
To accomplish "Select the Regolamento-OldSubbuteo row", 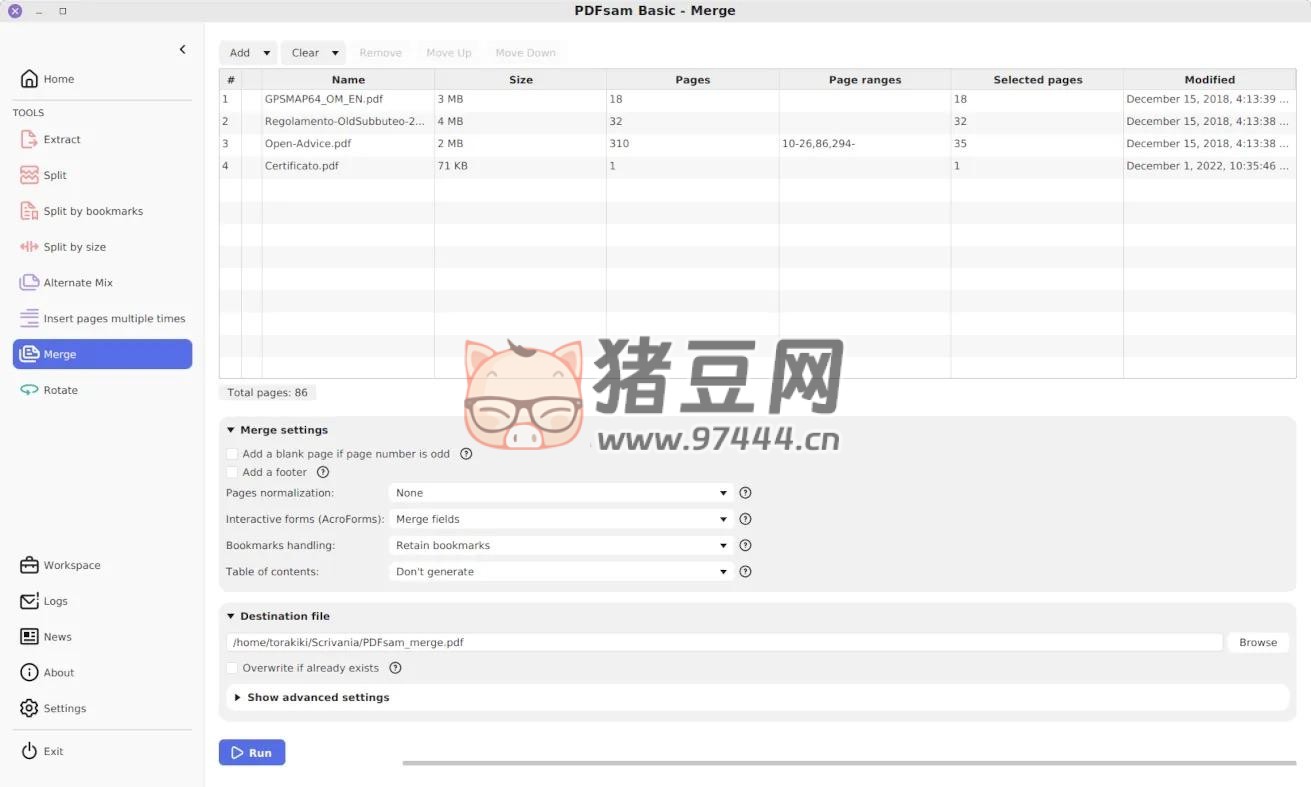I will tap(758, 122).
